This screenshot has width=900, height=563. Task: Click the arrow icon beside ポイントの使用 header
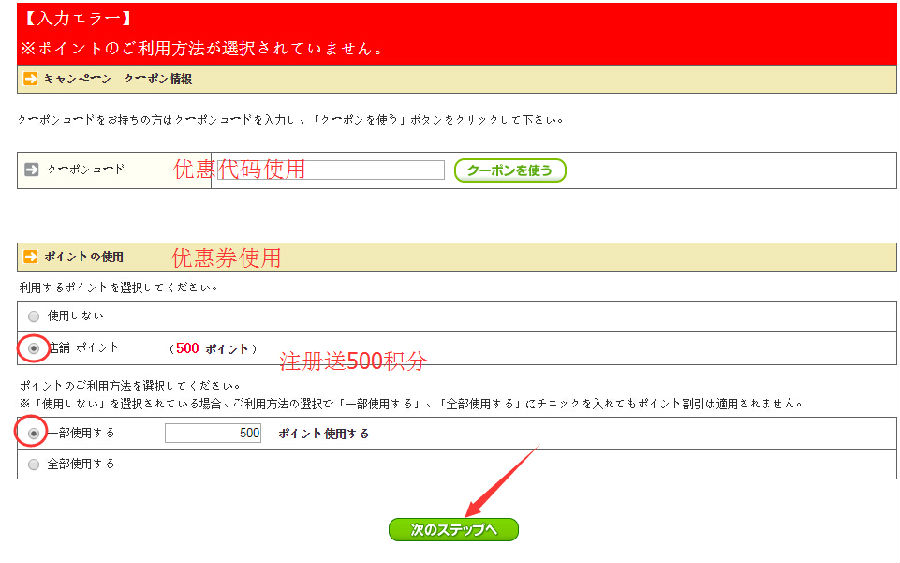[x=30, y=257]
